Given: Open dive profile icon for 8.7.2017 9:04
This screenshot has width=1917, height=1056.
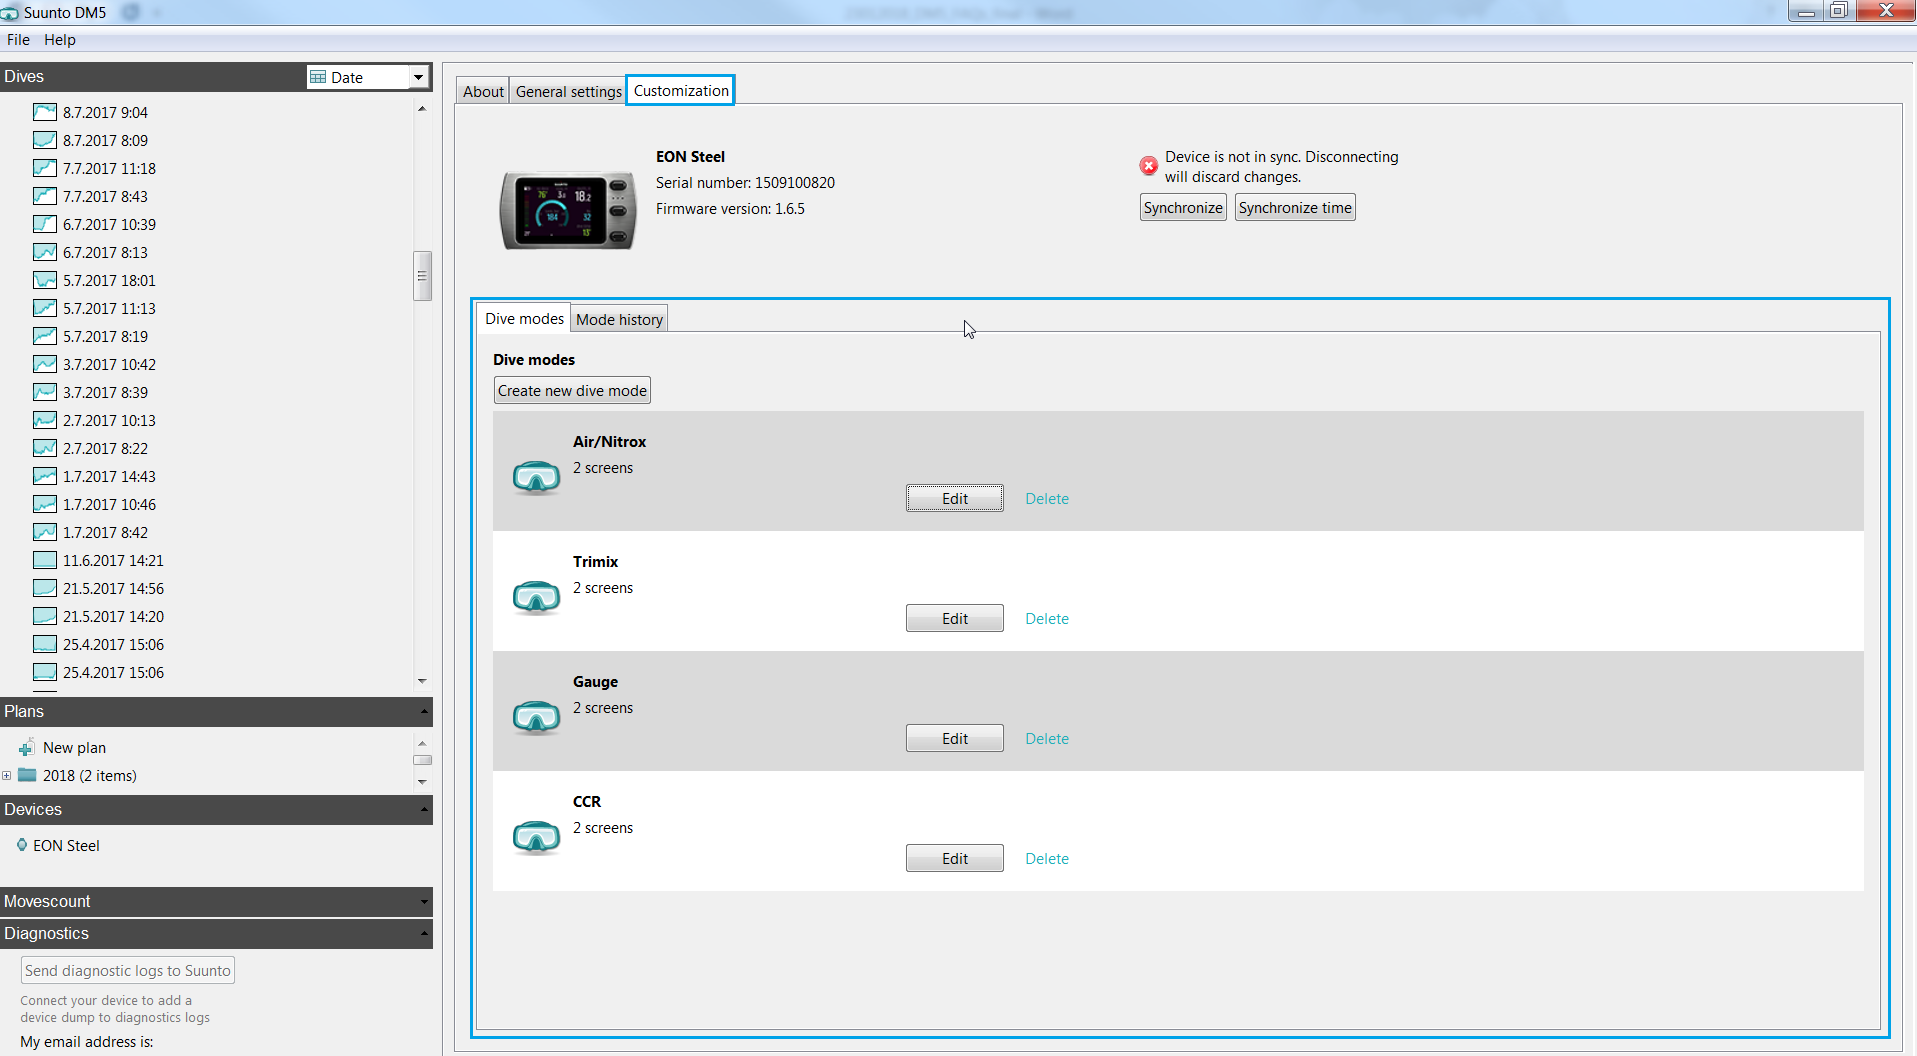Looking at the screenshot, I should click(x=45, y=112).
